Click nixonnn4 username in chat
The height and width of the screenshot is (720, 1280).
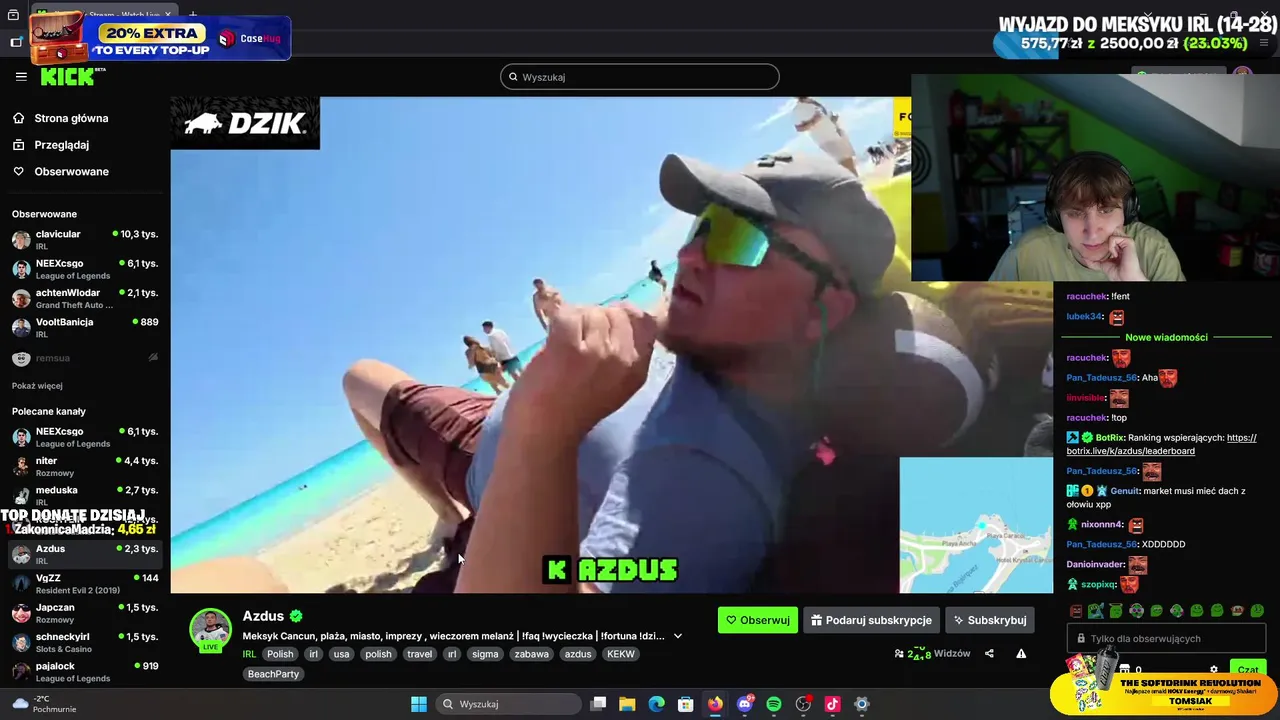coord(1102,524)
